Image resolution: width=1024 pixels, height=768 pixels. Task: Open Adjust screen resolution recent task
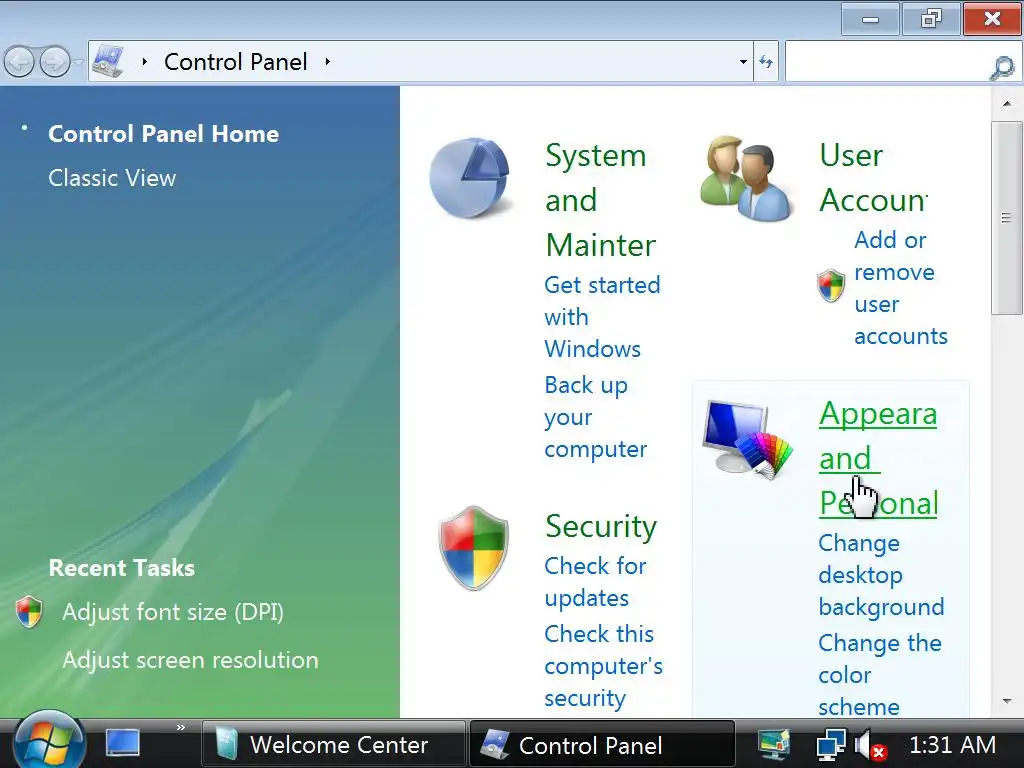point(190,660)
